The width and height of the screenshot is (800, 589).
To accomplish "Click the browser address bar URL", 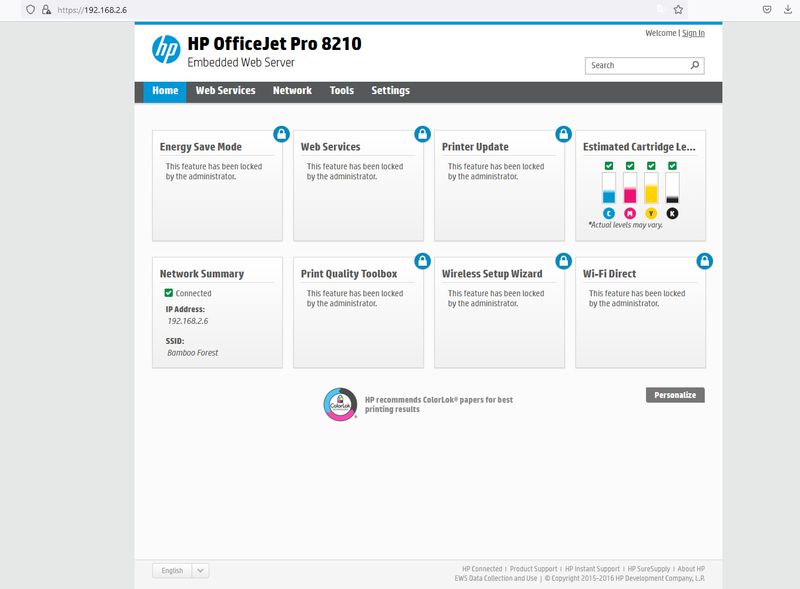I will (92, 10).
